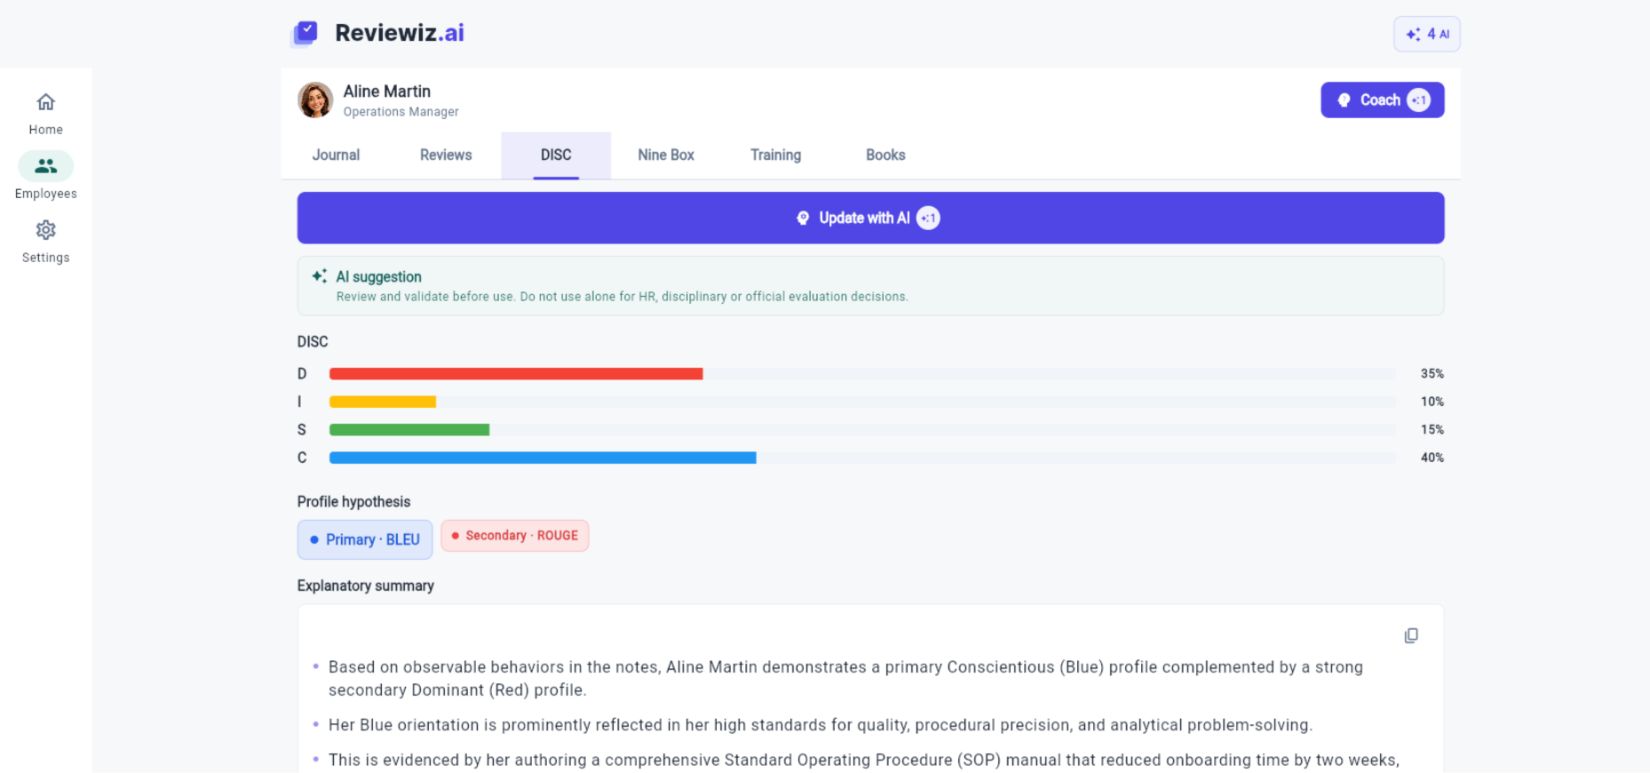
Task: Select the DISC tab
Action: [x=556, y=155]
